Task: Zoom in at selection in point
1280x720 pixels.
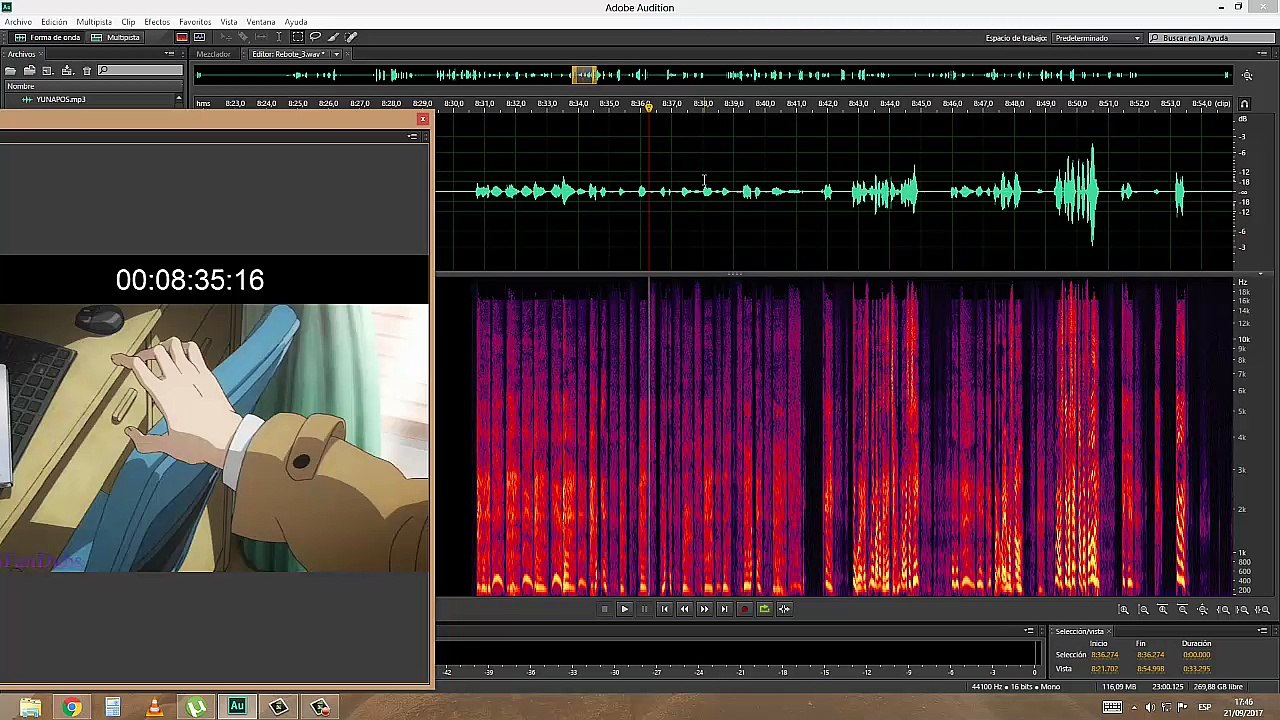Action: pyautogui.click(x=1223, y=610)
